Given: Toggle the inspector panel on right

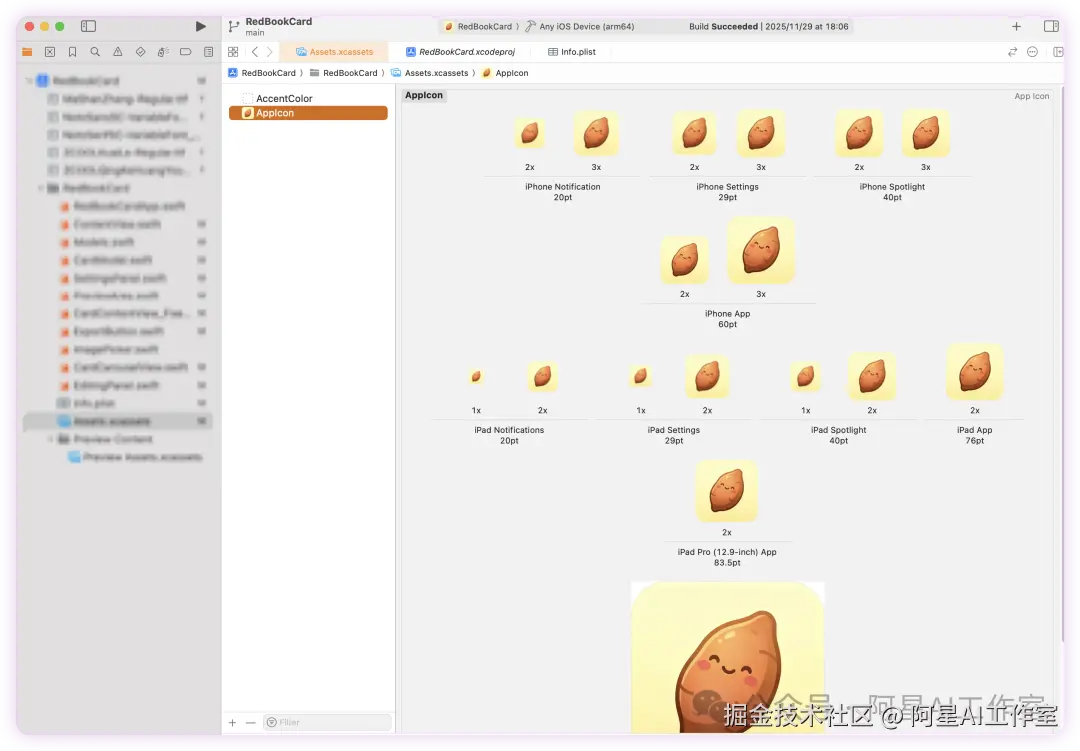Looking at the screenshot, I should [1051, 26].
